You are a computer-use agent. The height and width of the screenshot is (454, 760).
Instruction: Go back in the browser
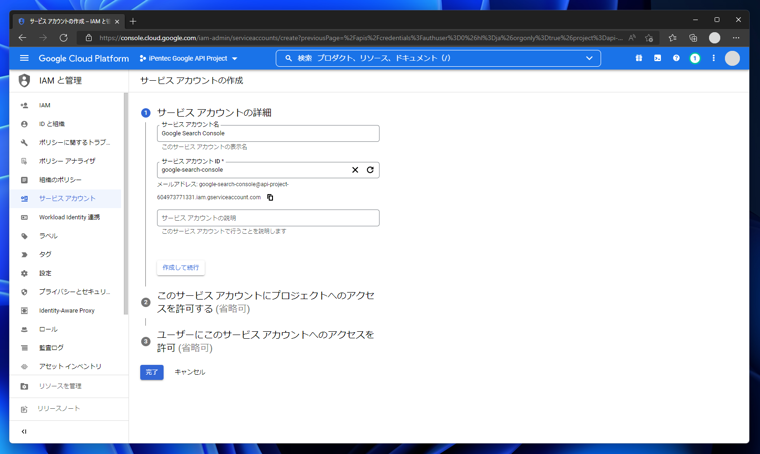(22, 38)
